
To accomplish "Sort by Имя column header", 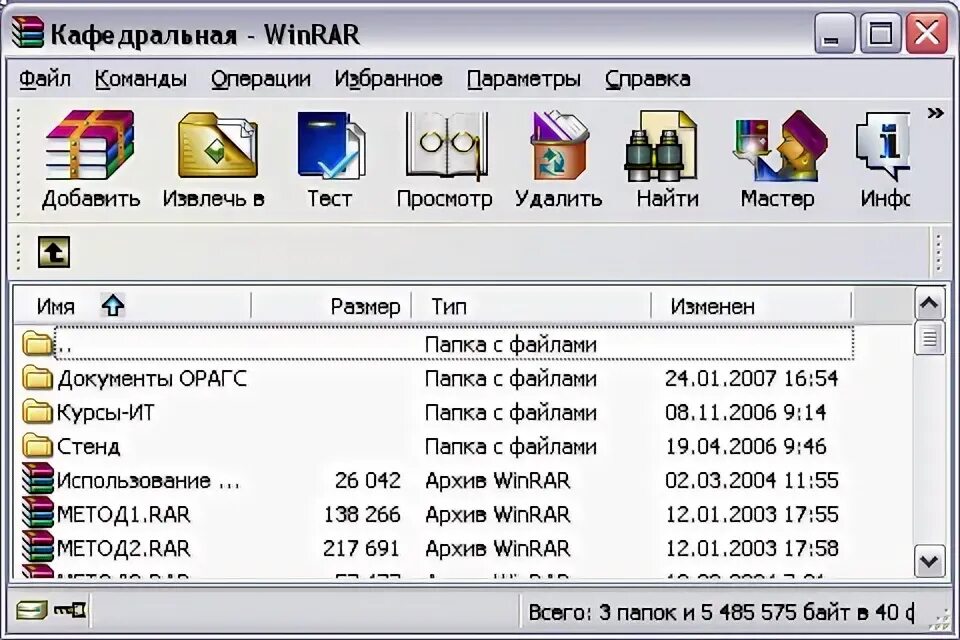I will 132,306.
